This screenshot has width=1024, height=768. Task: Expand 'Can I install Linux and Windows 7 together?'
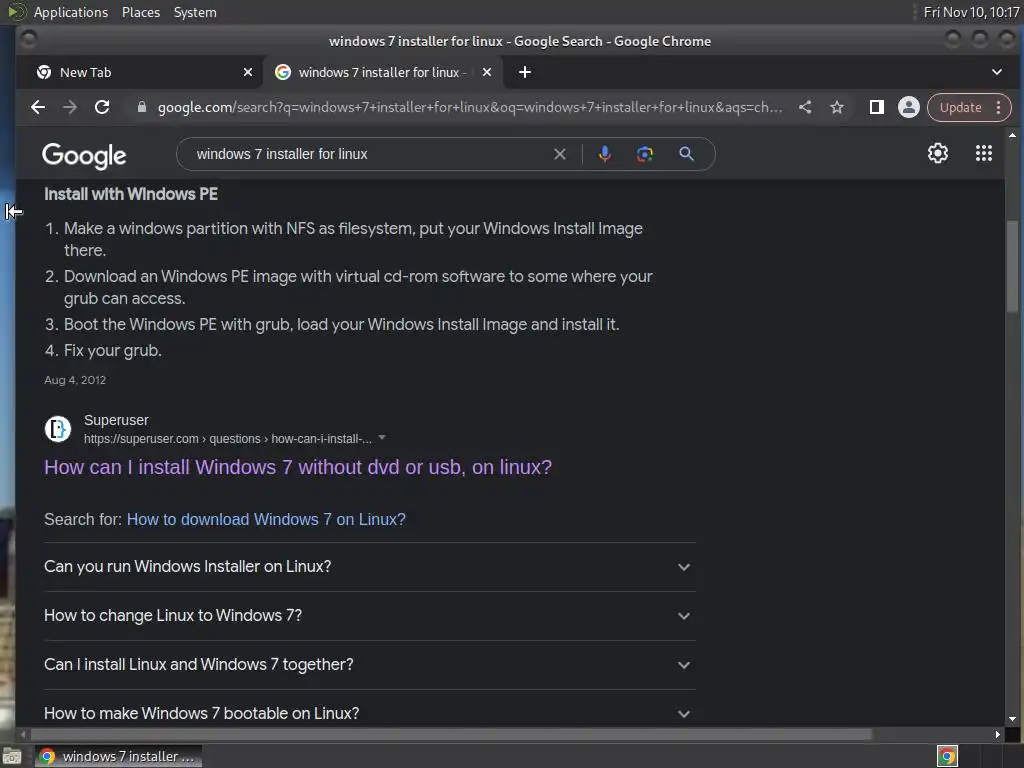[x=370, y=665]
